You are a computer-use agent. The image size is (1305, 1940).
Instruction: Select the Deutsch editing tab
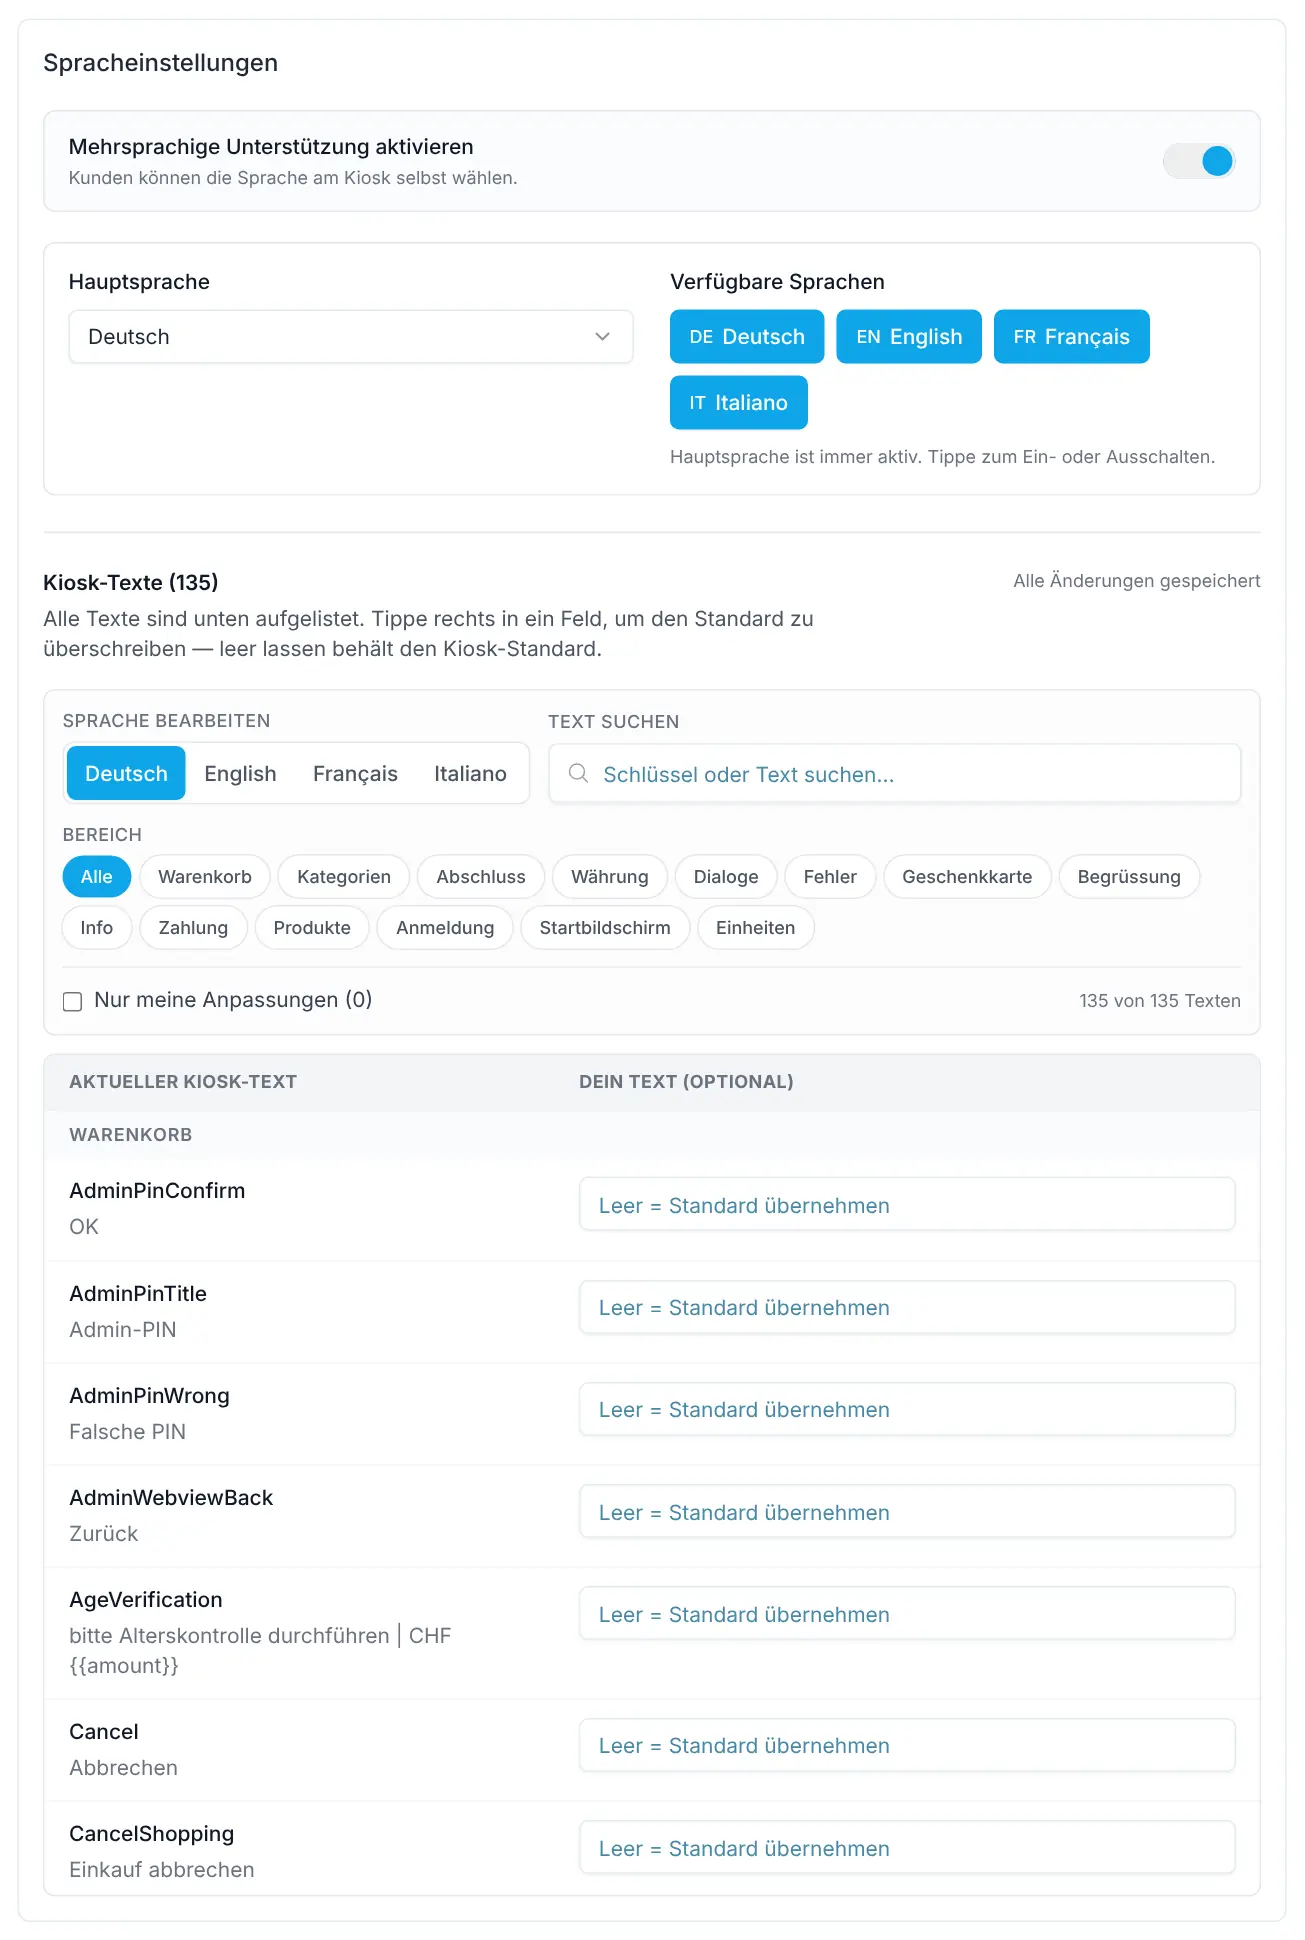point(126,773)
